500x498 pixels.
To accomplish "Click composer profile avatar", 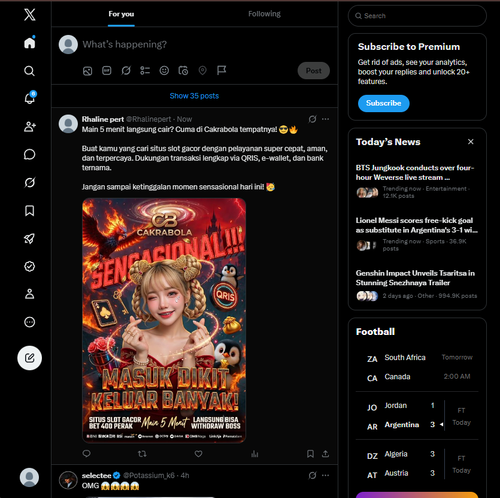I will (x=68, y=44).
